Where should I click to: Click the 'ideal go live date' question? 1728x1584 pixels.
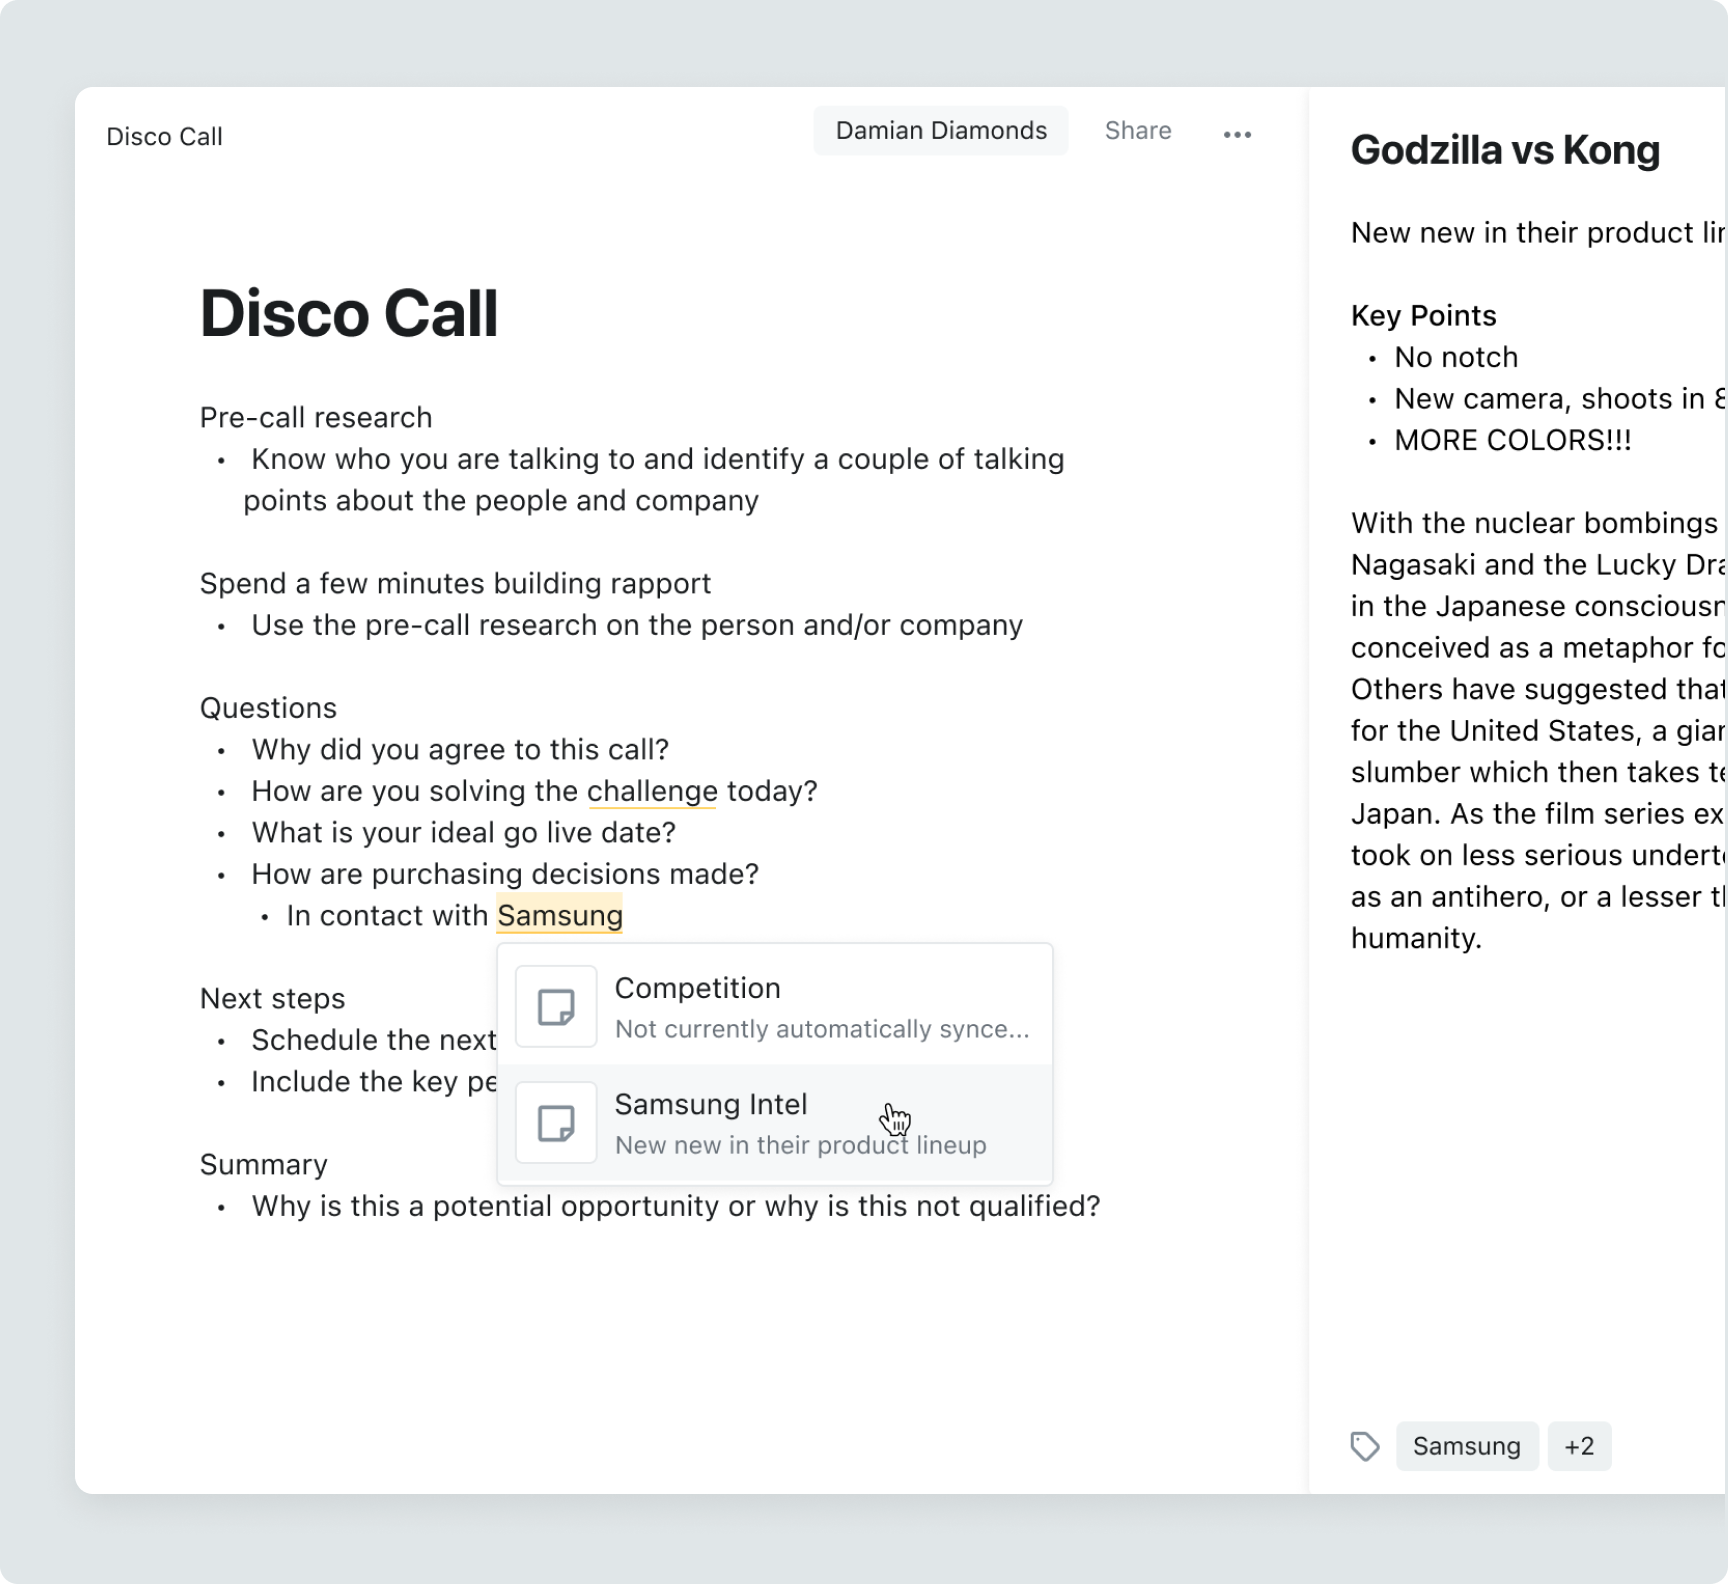click(x=463, y=833)
